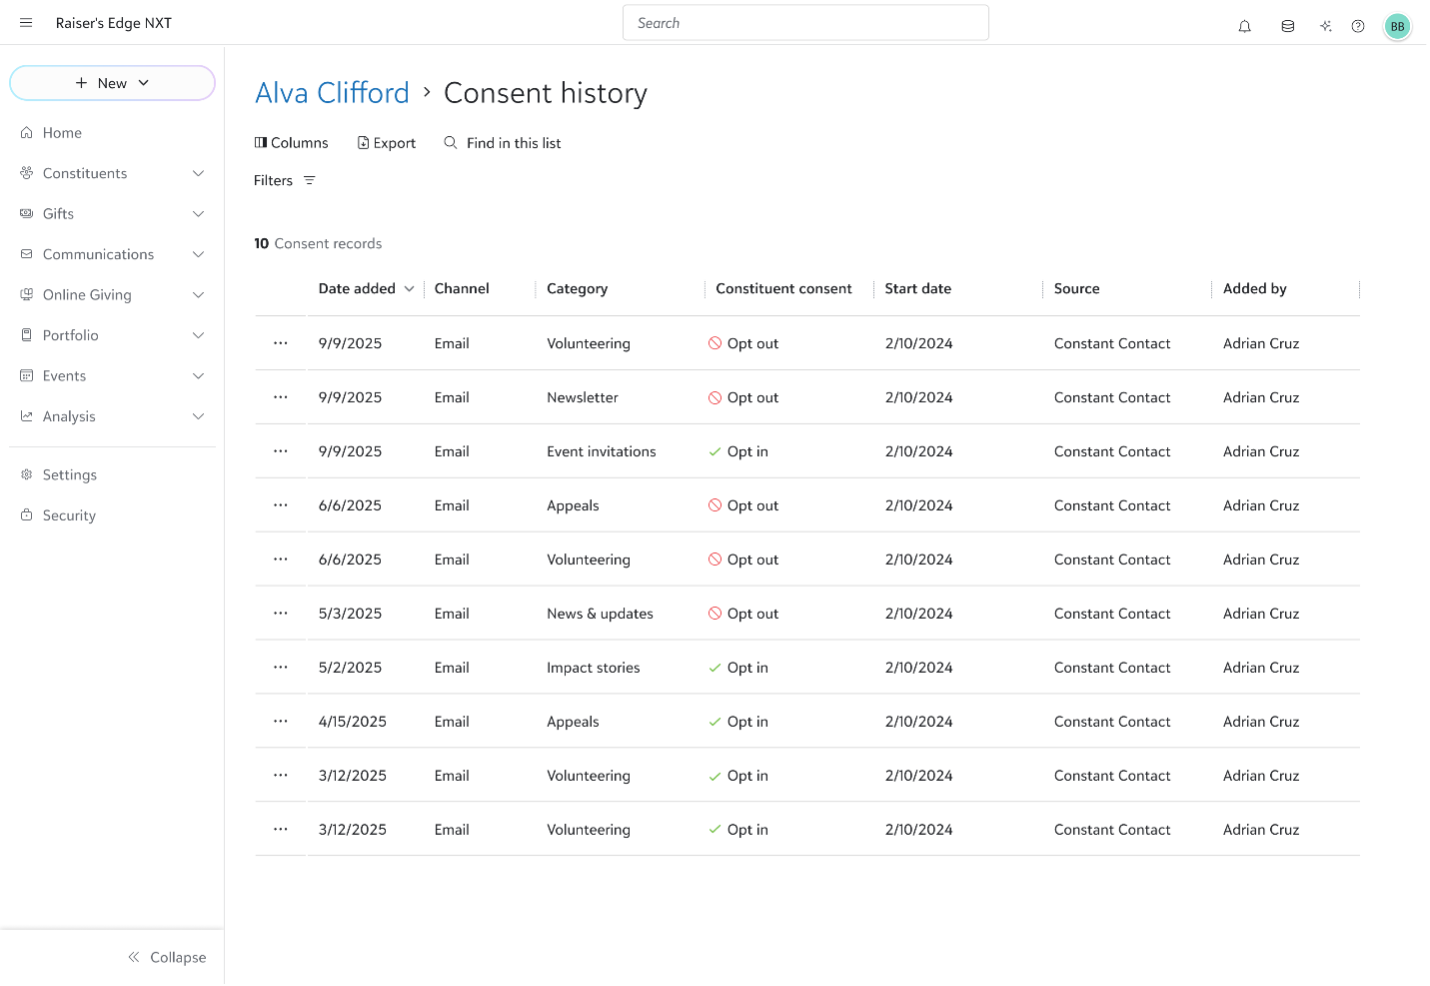Open row actions for 5/2/2025 Impact stories

pos(281,667)
